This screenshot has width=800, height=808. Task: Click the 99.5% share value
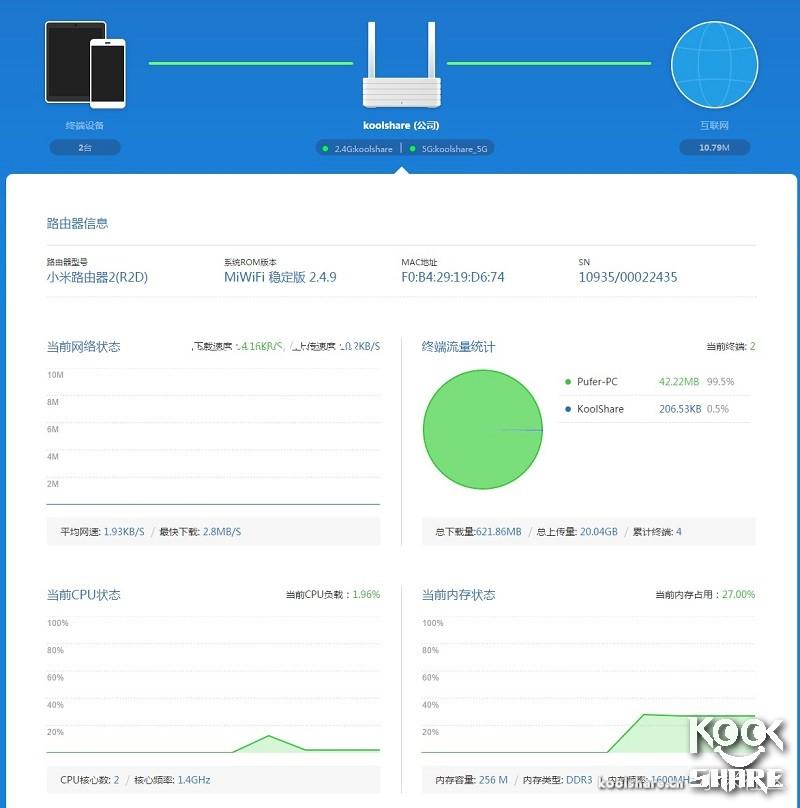pyautogui.click(x=721, y=382)
